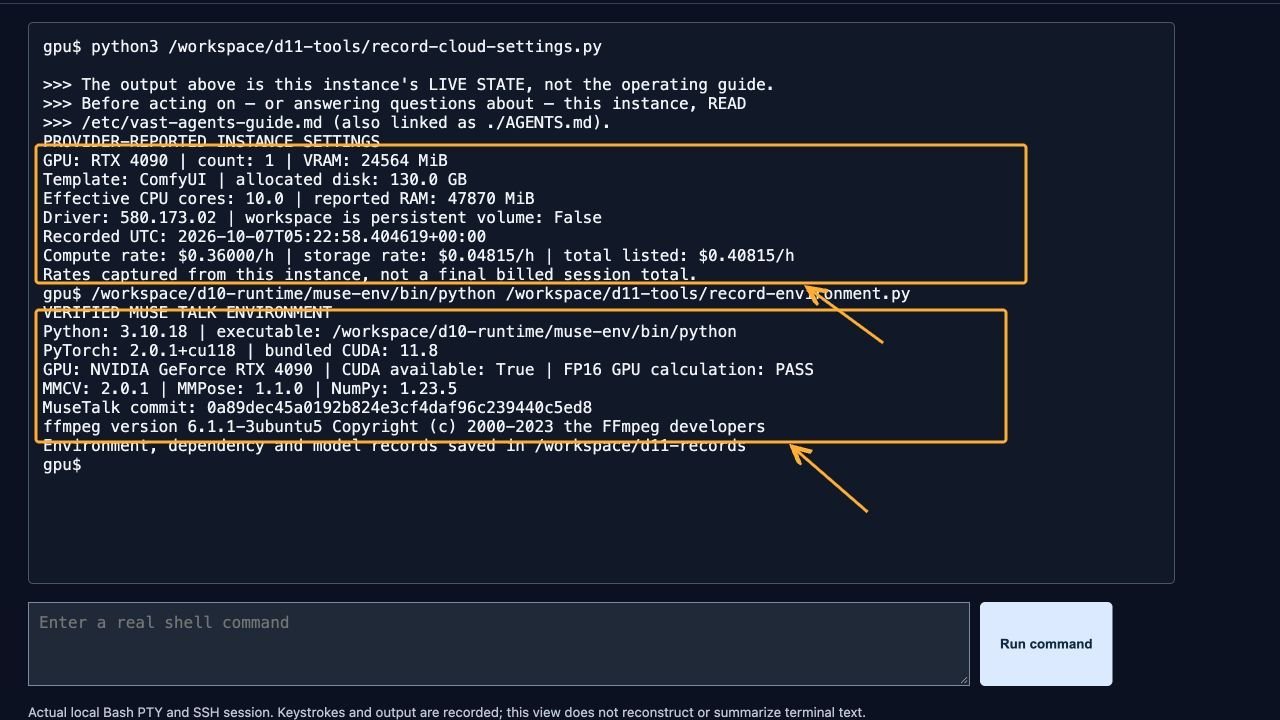The height and width of the screenshot is (720, 1280).
Task: Select the "Driver: 580.173.02" line
Action: click(322, 217)
